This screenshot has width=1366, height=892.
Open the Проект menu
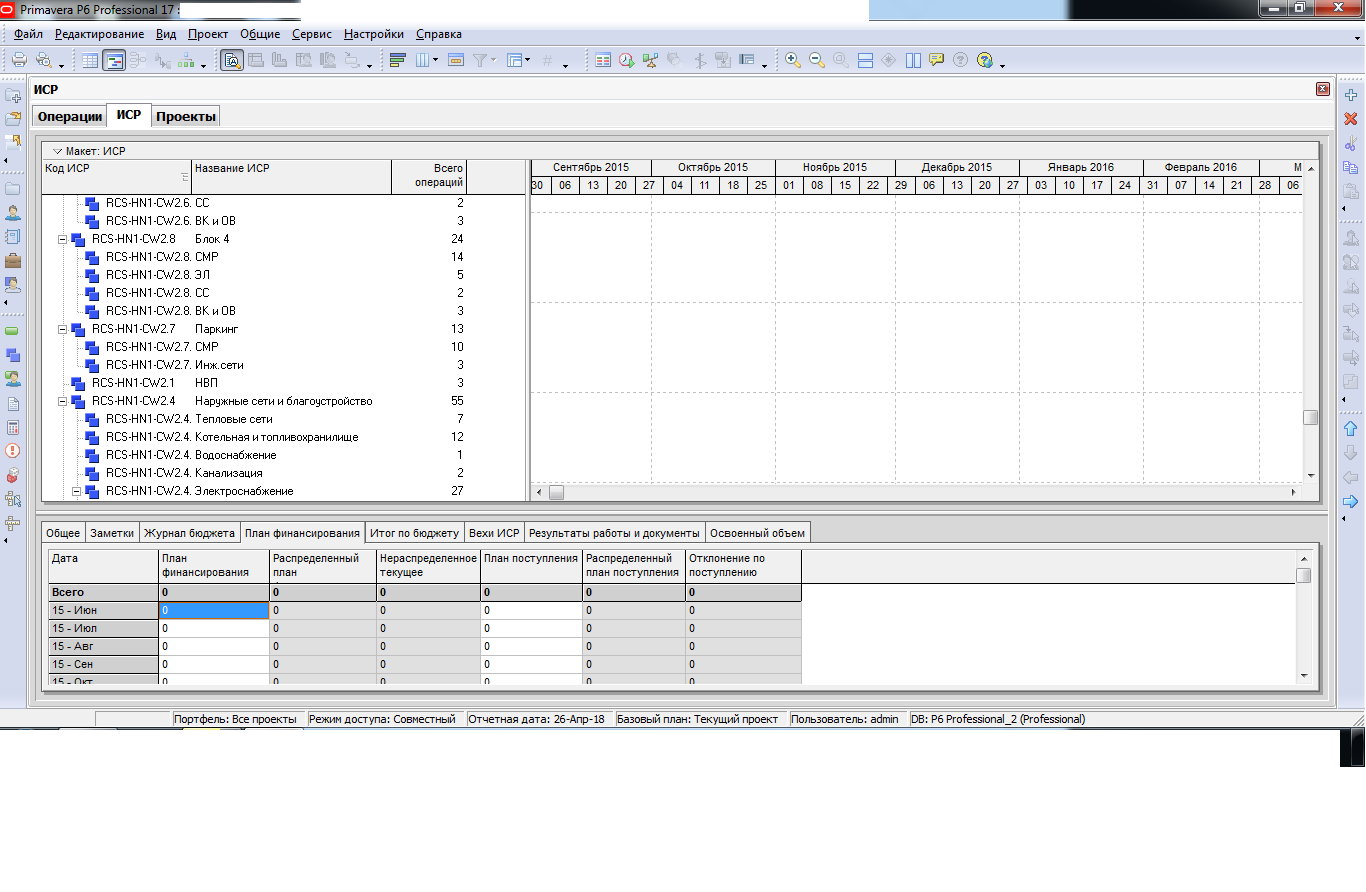[x=208, y=34]
